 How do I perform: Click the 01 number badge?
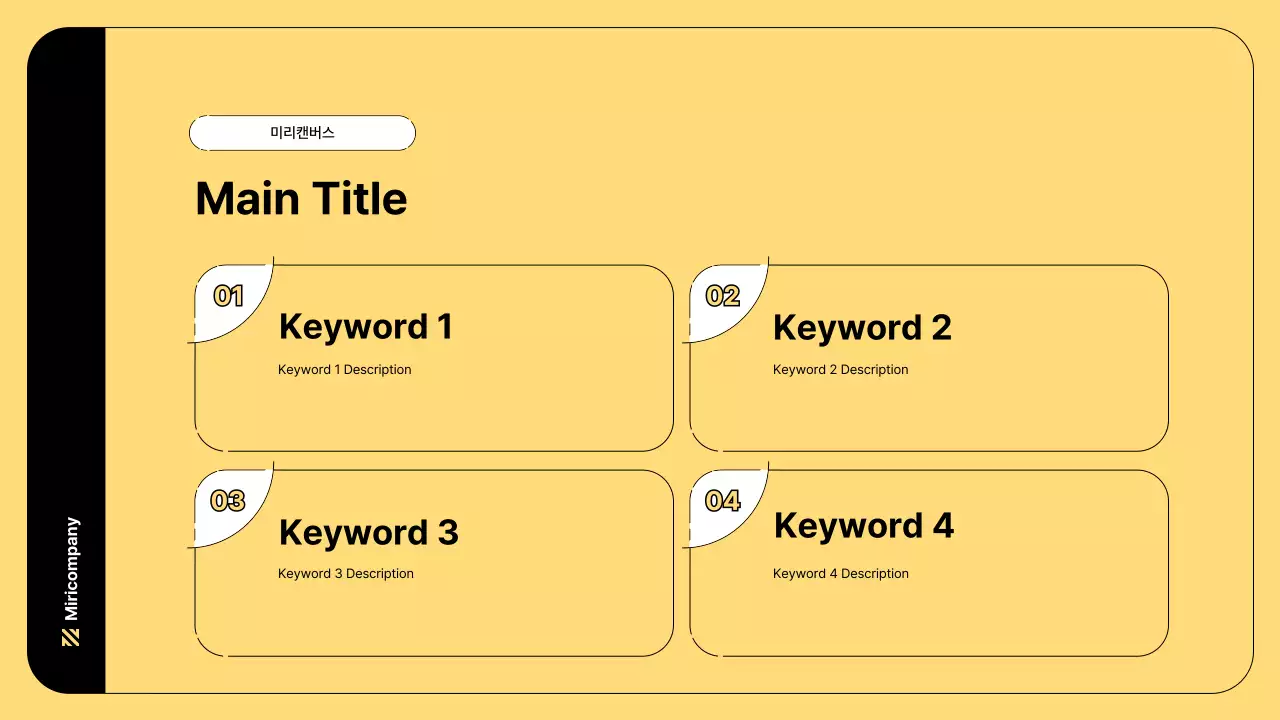[x=229, y=296]
